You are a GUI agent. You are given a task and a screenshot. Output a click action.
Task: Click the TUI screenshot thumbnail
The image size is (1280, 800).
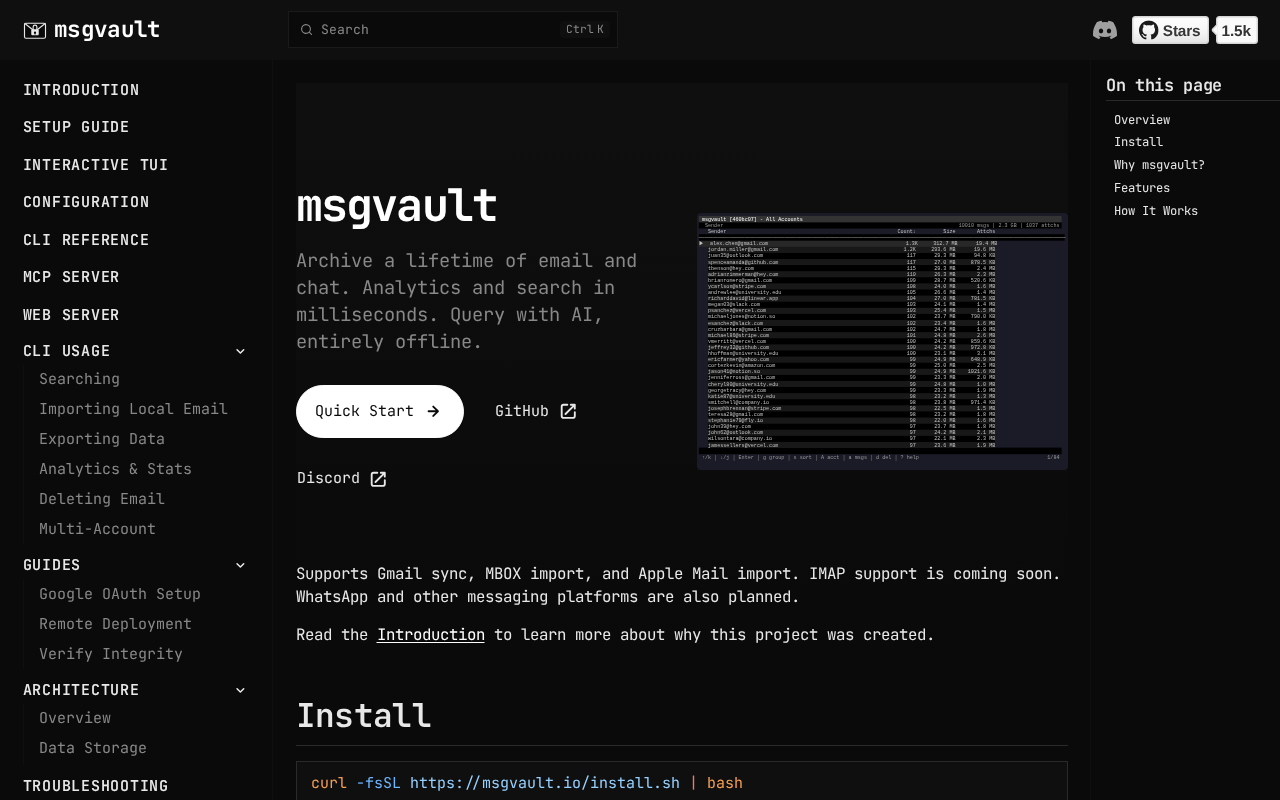[x=882, y=341]
